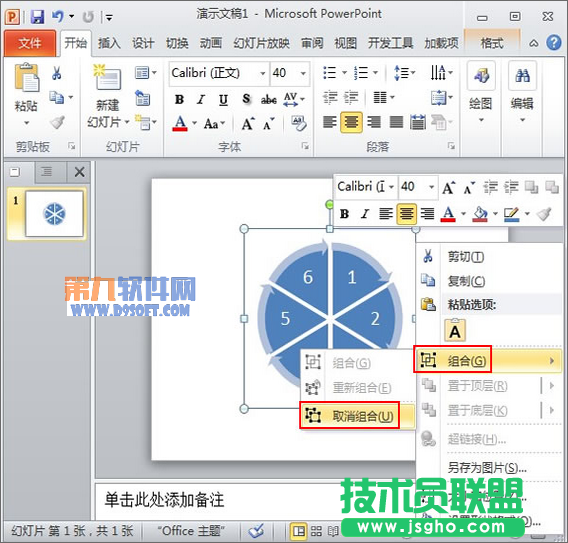Open mini toolbar font size dropdown

(x=431, y=187)
